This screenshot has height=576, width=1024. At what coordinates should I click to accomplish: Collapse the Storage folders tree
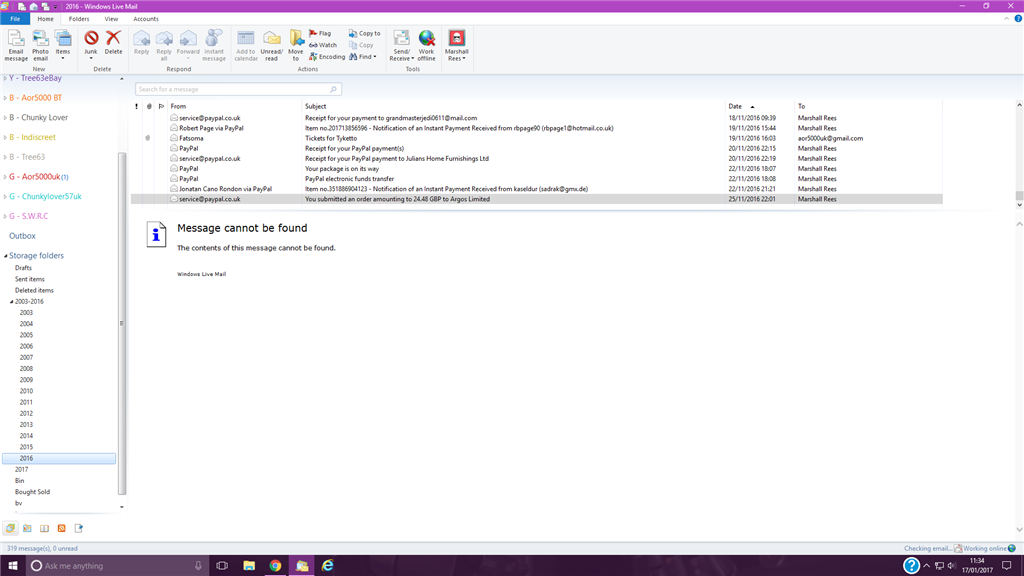[x=6, y=256]
